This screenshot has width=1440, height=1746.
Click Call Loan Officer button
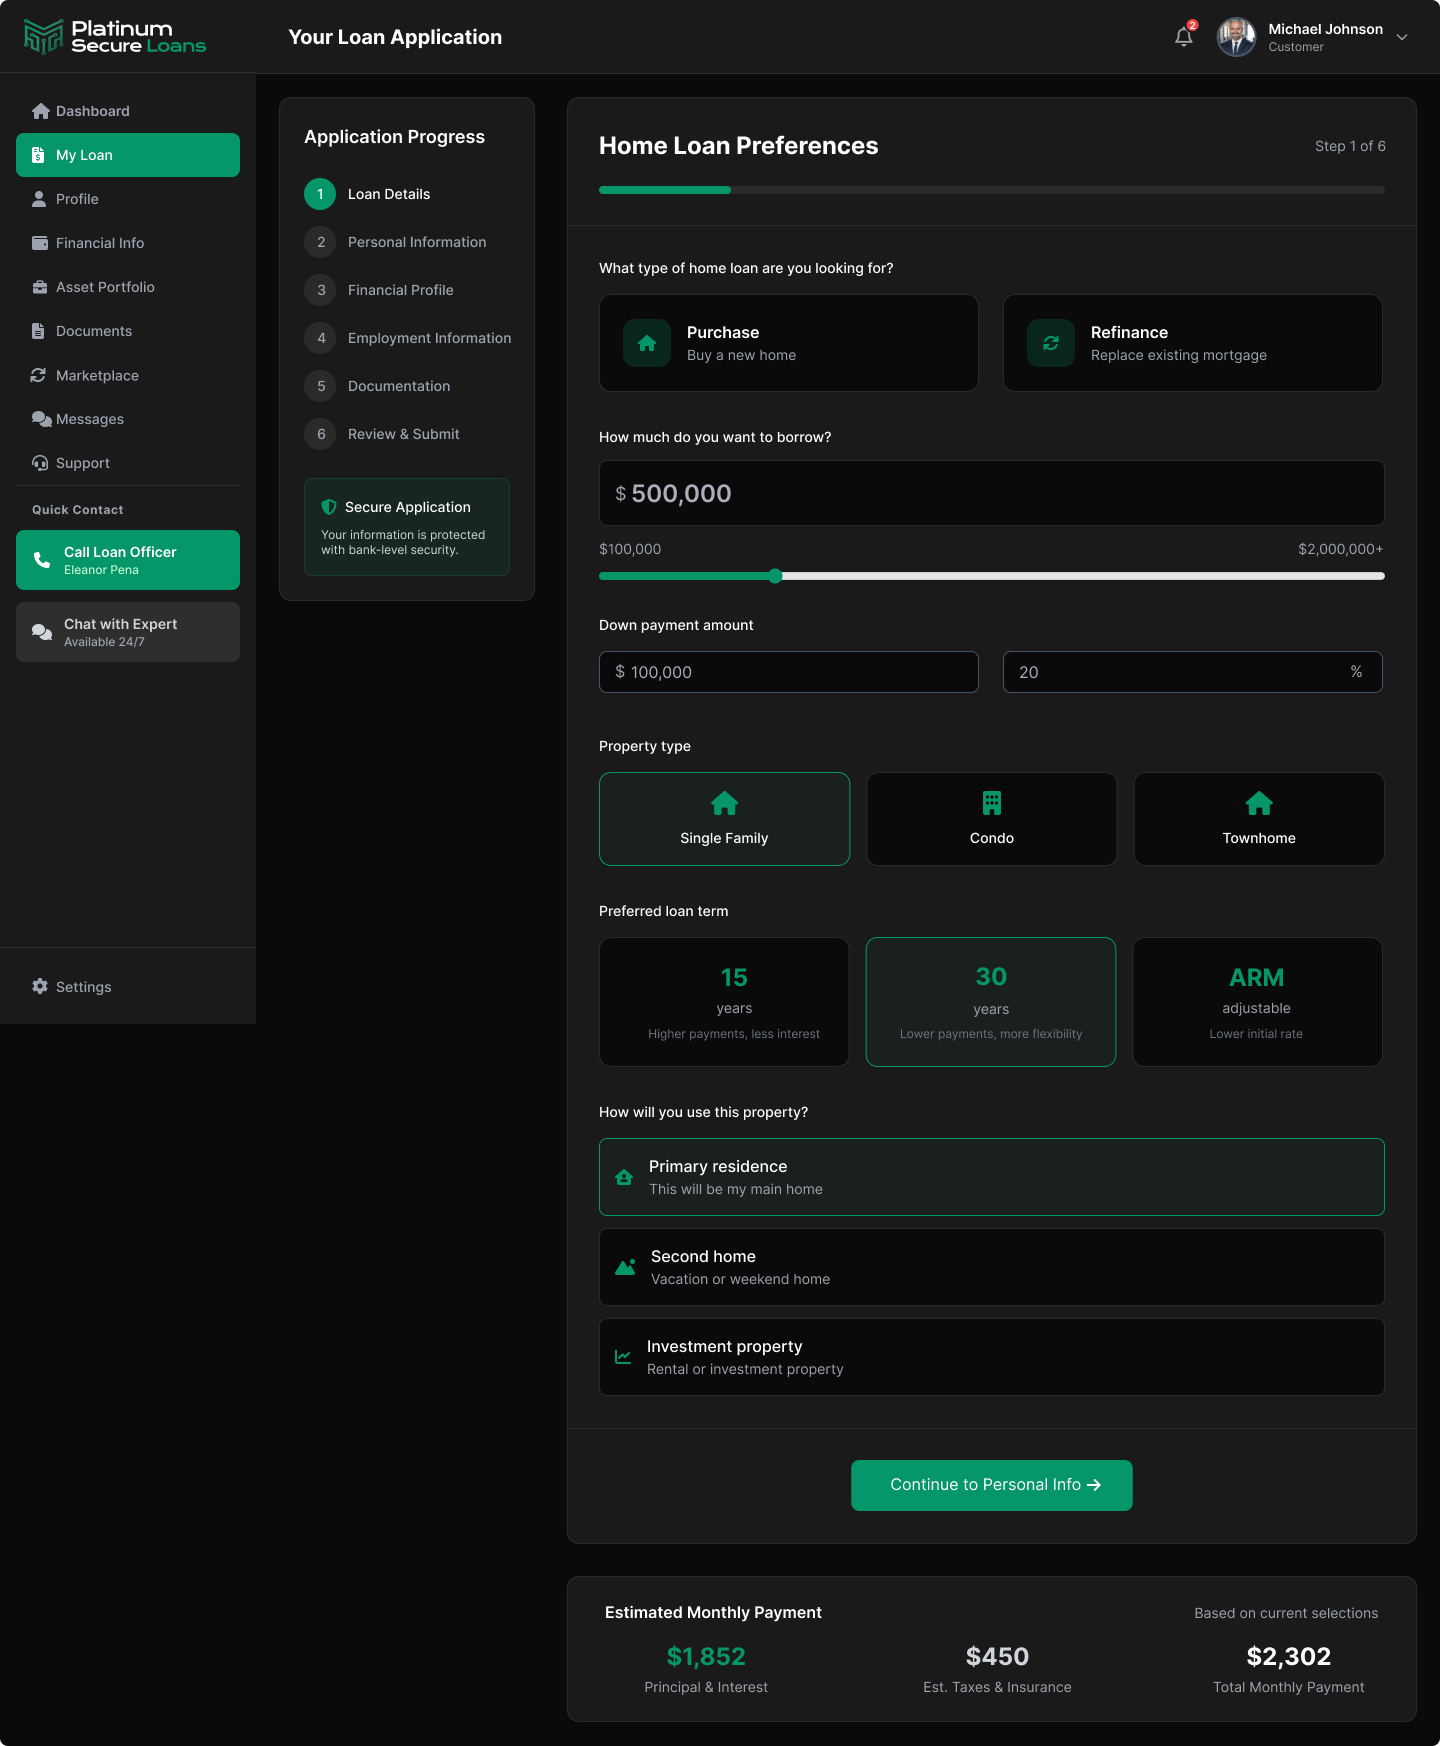tap(128, 560)
